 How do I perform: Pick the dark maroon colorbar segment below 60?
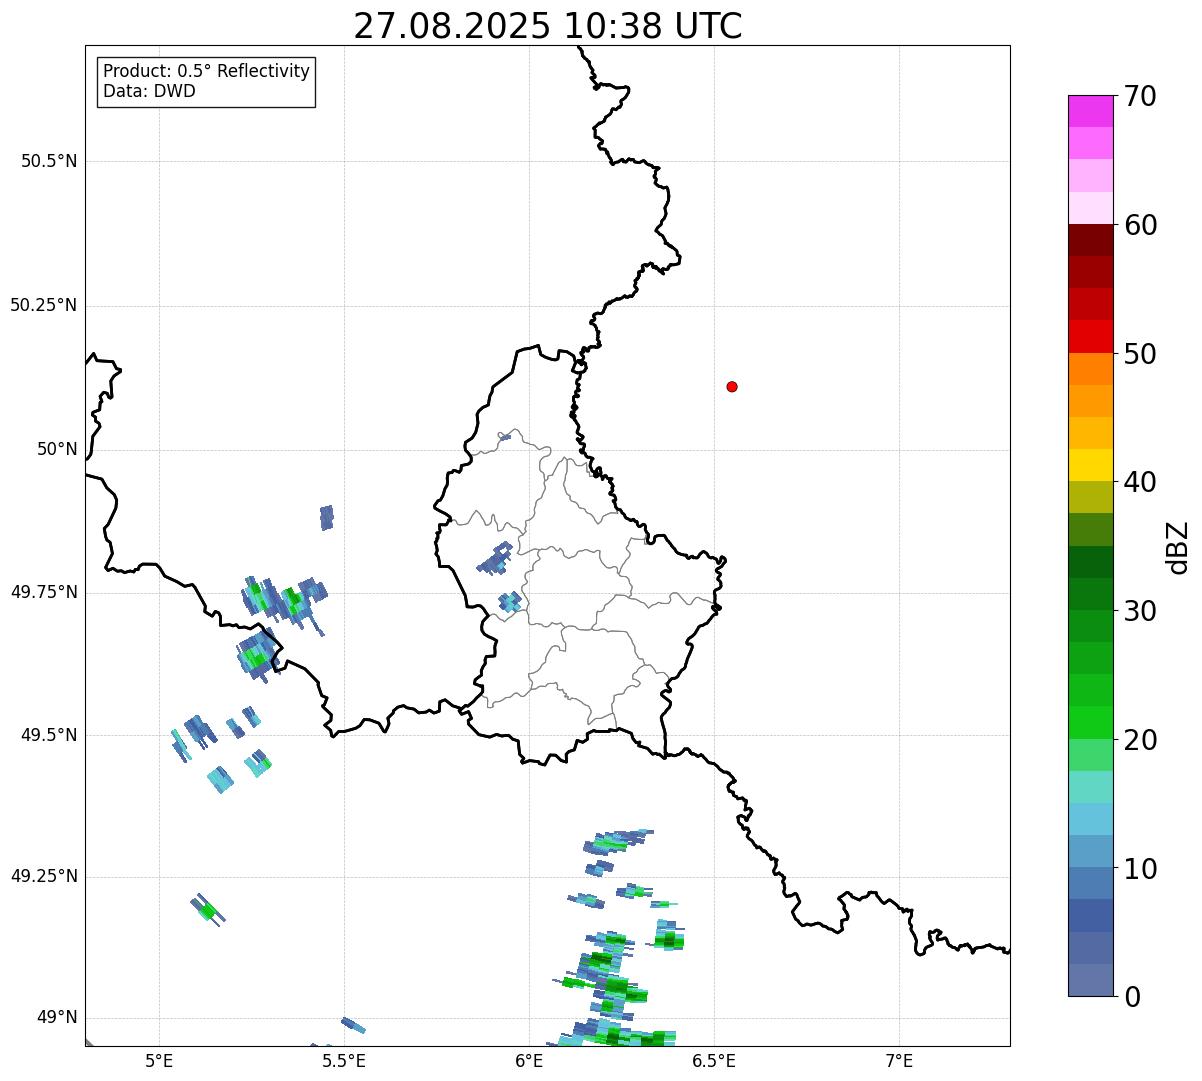coord(1090,240)
